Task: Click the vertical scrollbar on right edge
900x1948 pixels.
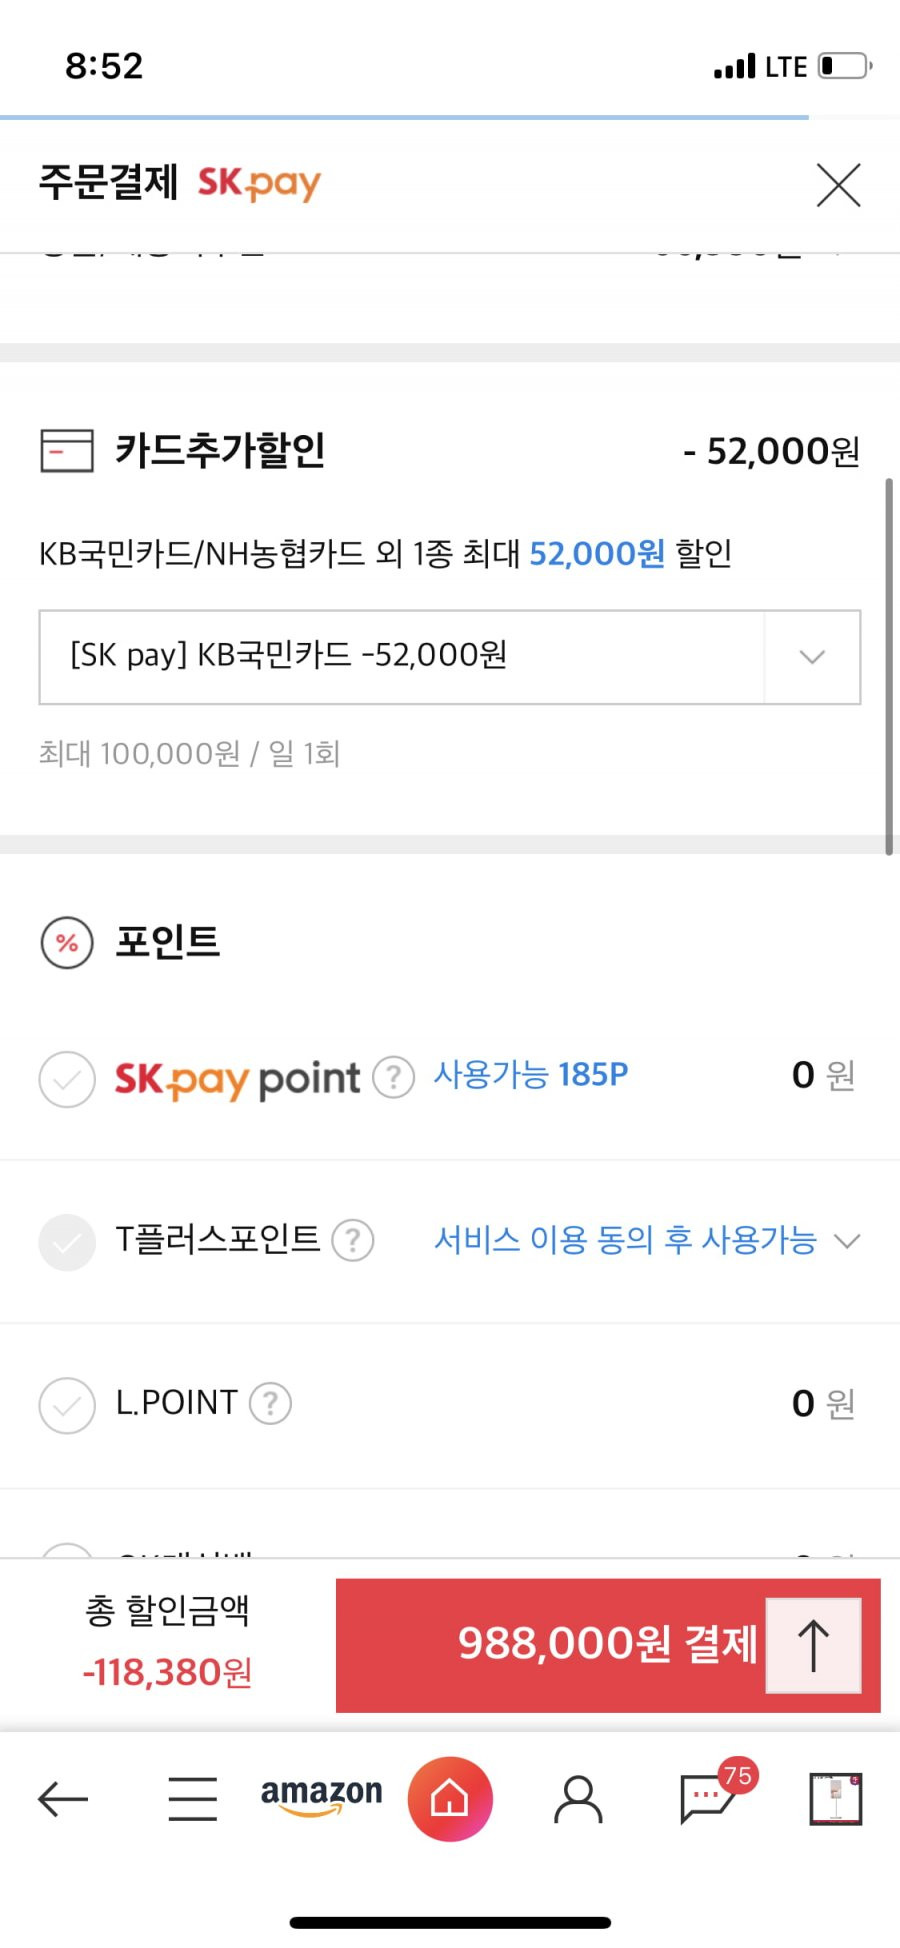Action: click(x=888, y=667)
